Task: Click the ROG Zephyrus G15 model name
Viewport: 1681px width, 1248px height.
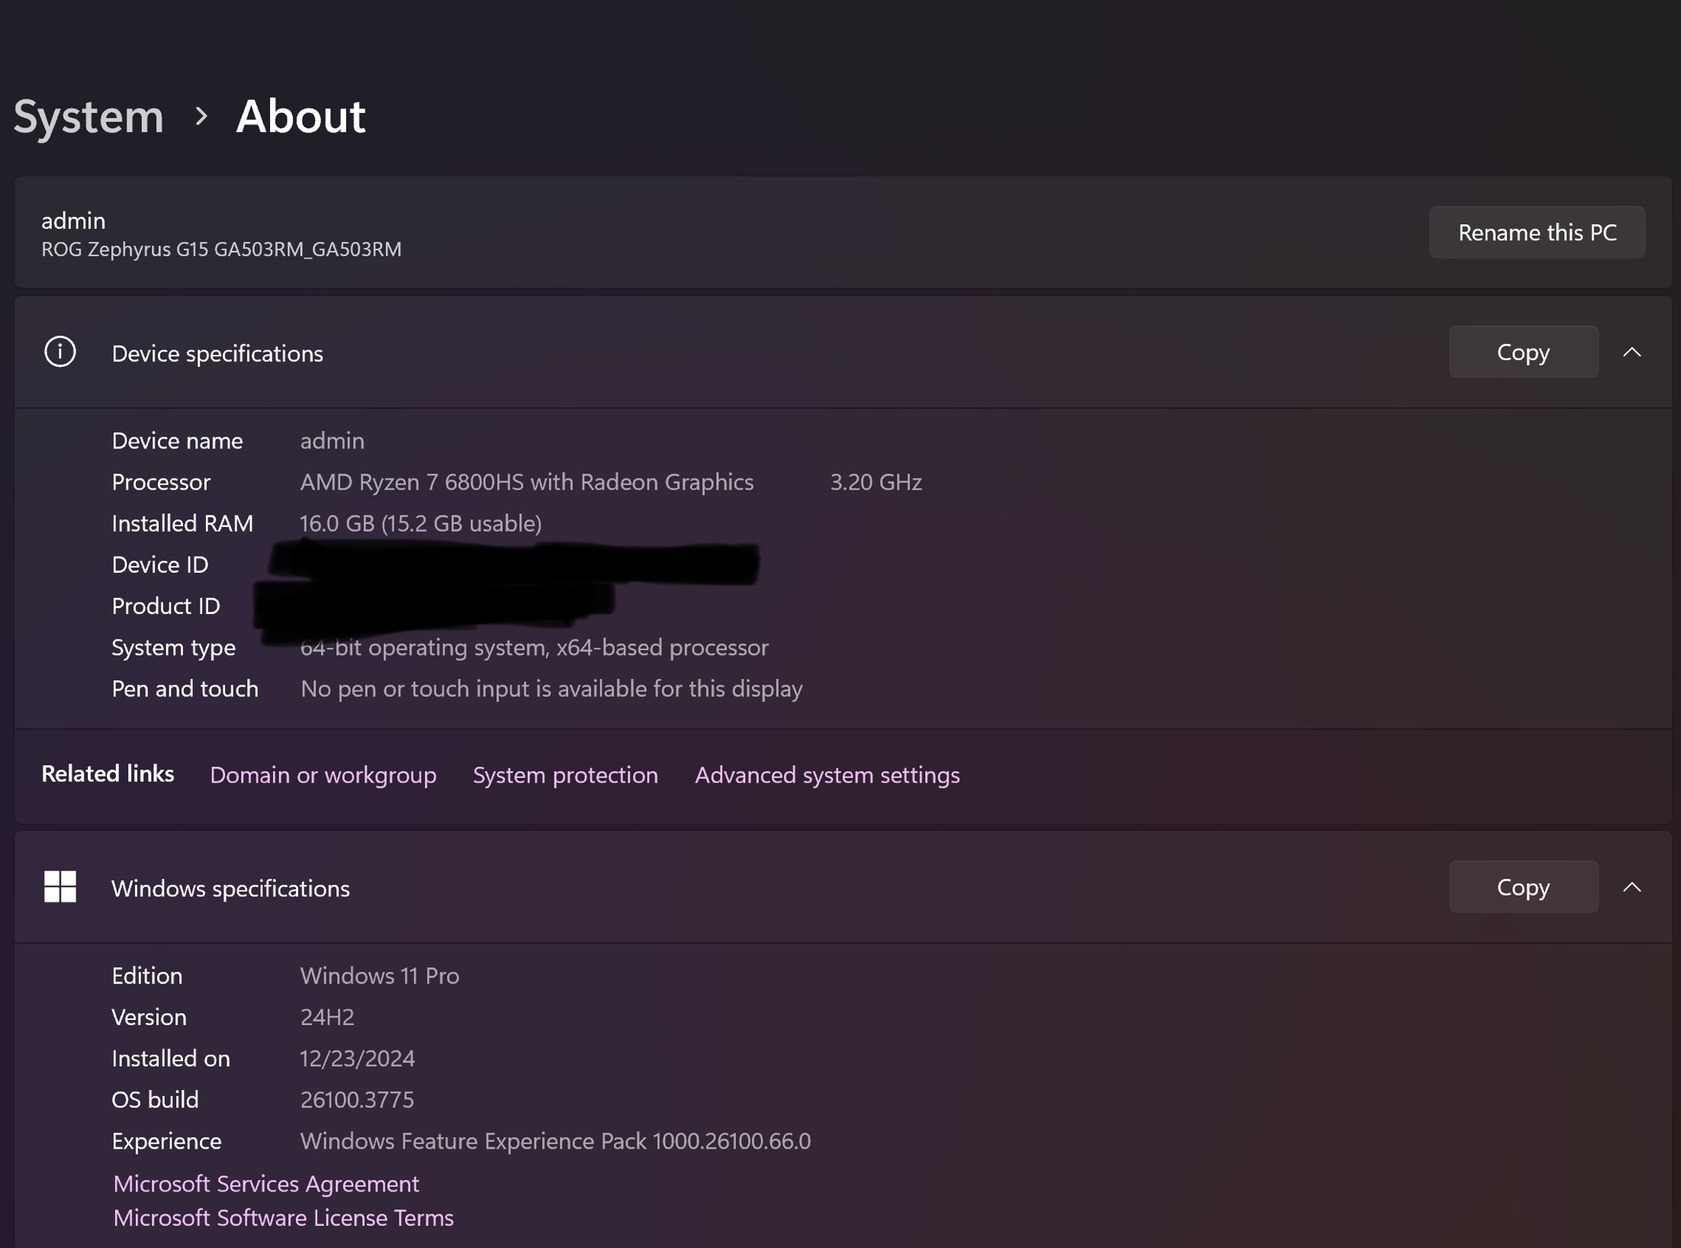Action: [221, 249]
